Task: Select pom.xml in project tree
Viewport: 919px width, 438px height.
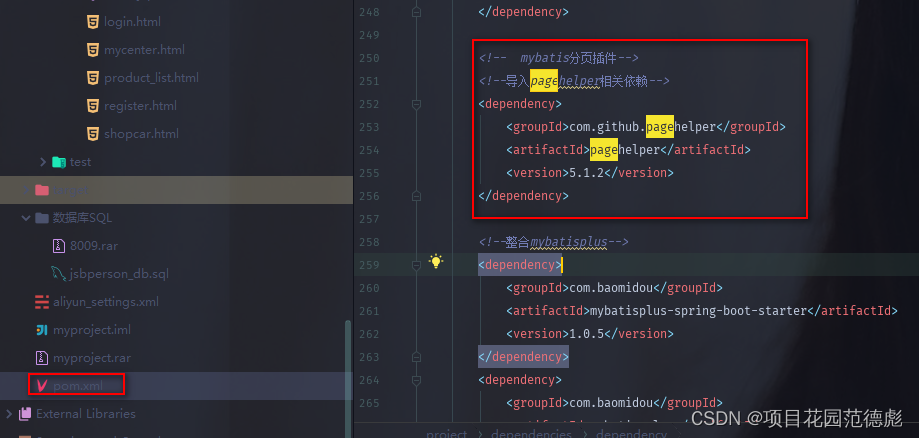Action: [x=77, y=386]
